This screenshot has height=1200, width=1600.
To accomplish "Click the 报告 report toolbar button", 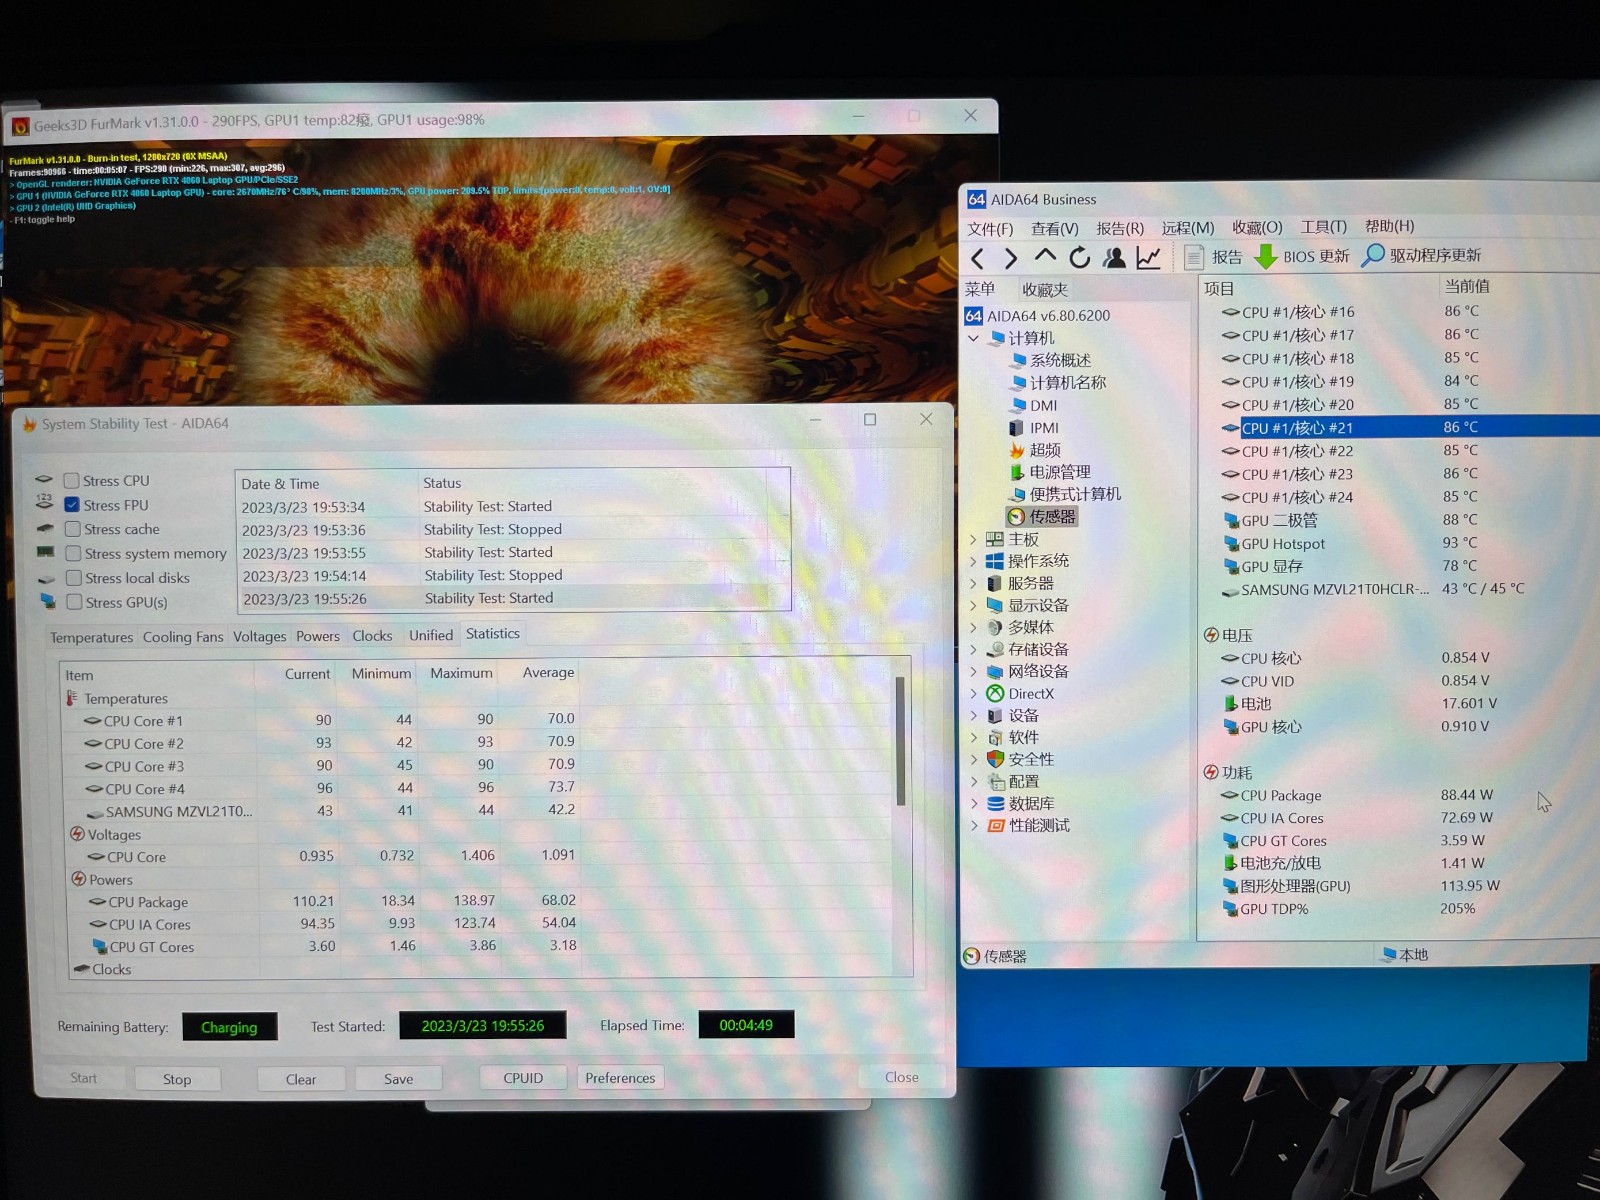I will click(x=1213, y=257).
